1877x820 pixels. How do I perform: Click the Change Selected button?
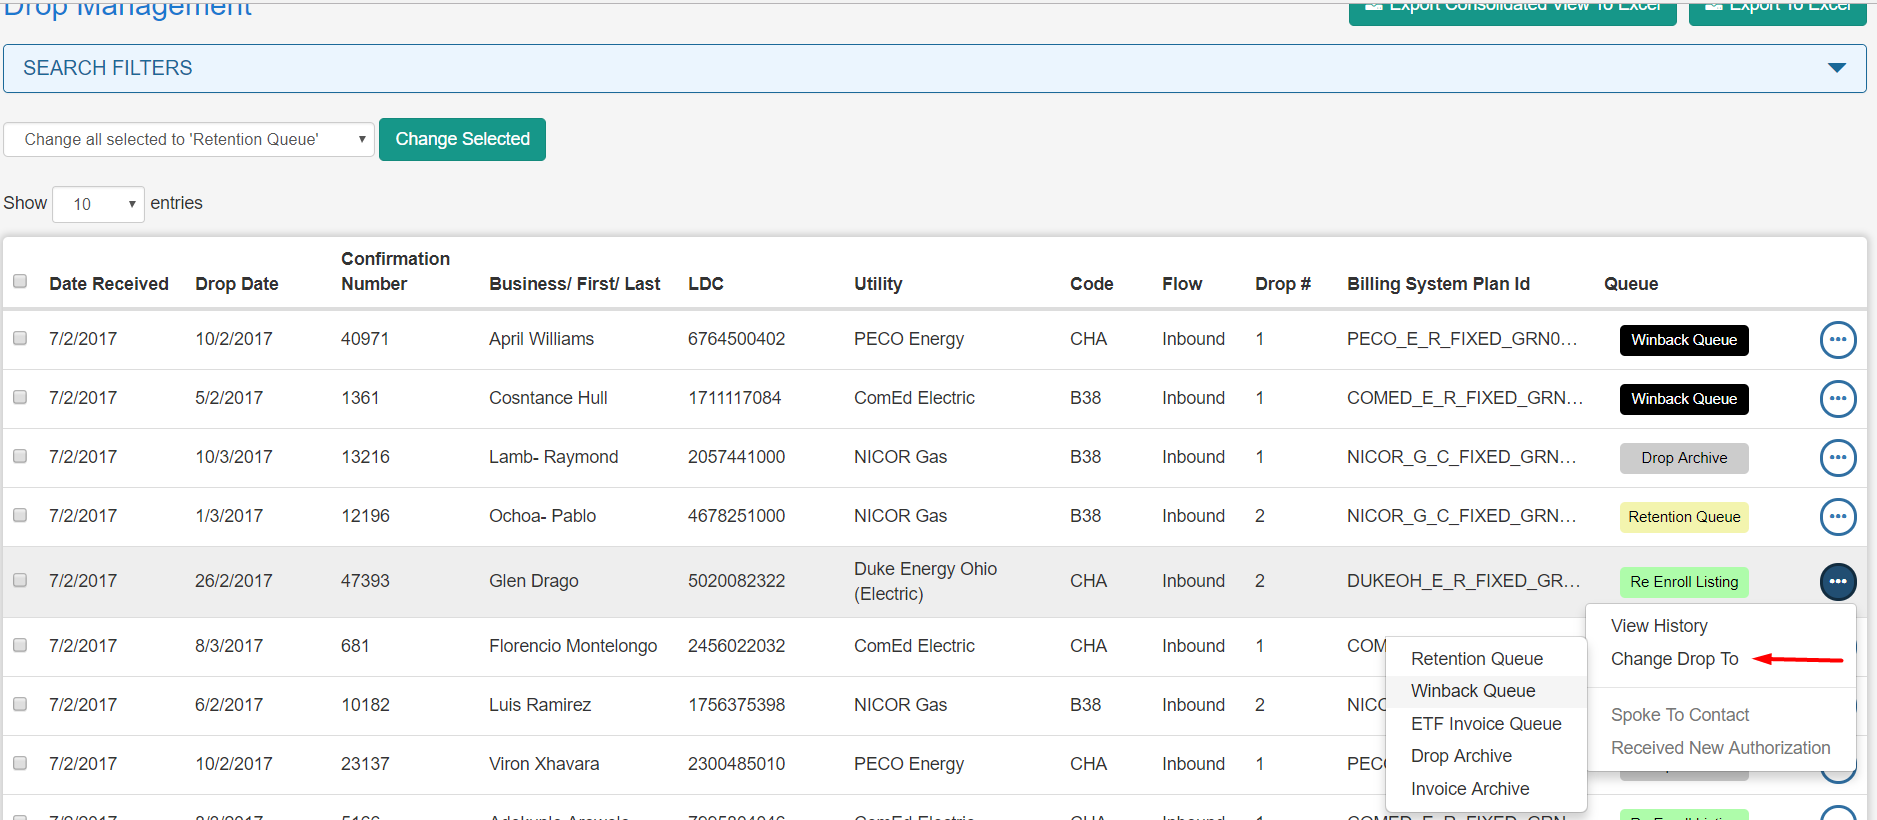[462, 139]
